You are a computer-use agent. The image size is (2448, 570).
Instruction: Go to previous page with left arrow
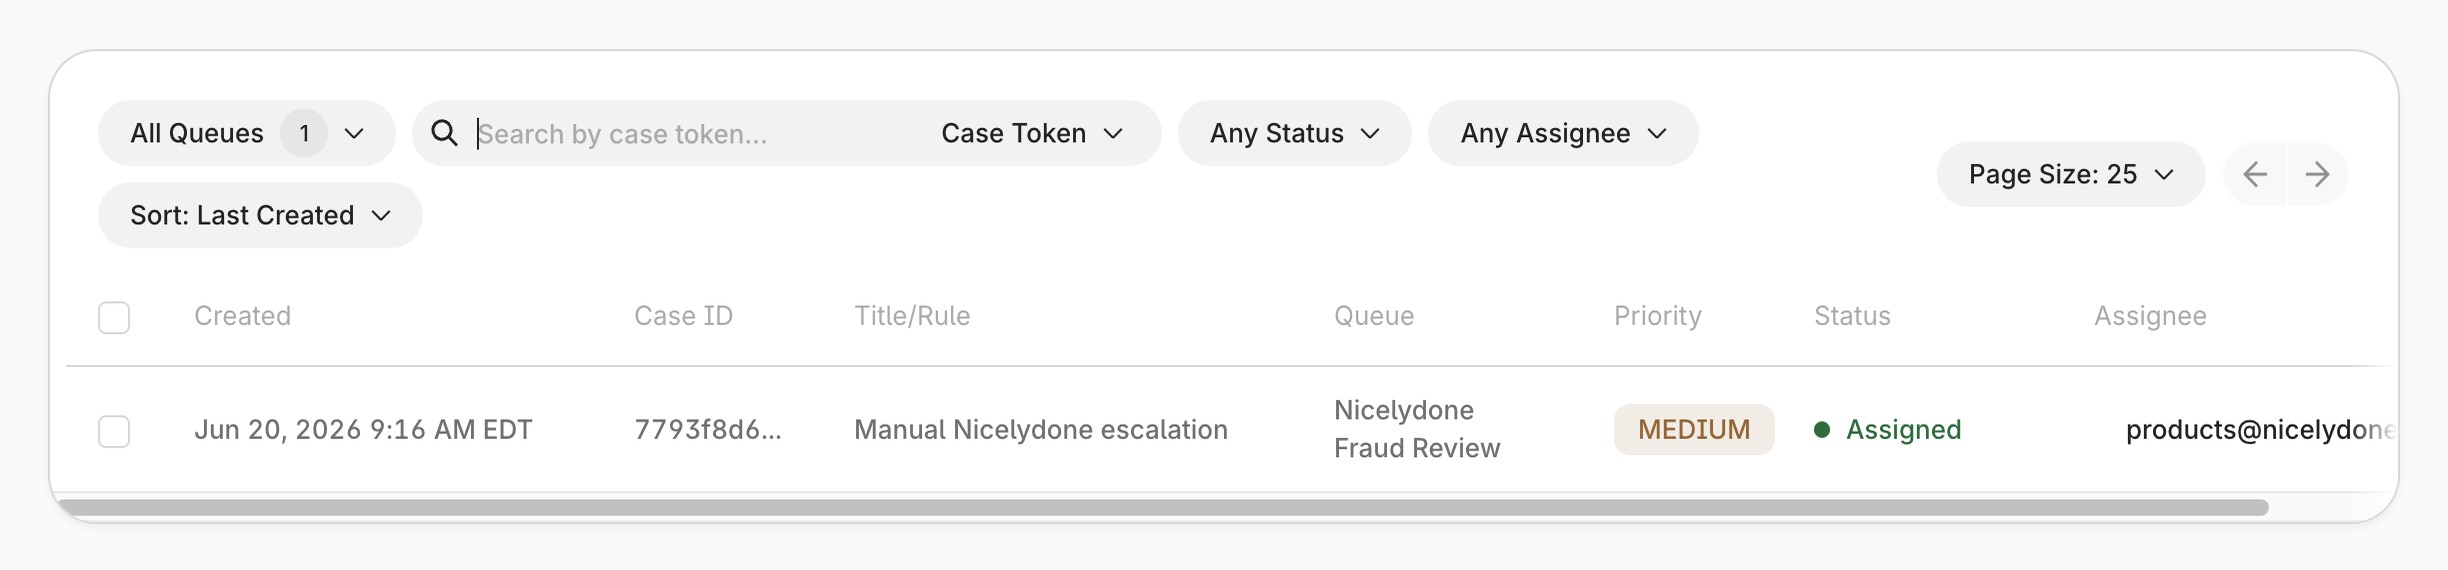(2255, 174)
